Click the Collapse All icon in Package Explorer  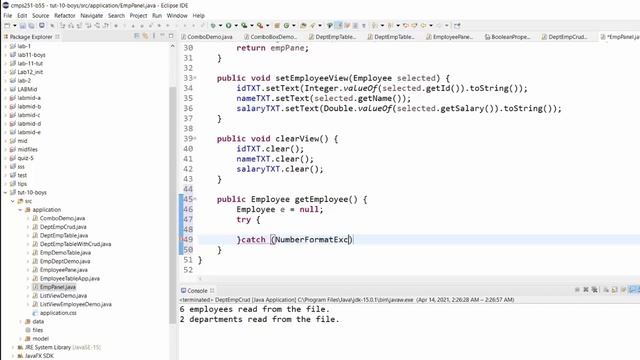coord(137,36)
